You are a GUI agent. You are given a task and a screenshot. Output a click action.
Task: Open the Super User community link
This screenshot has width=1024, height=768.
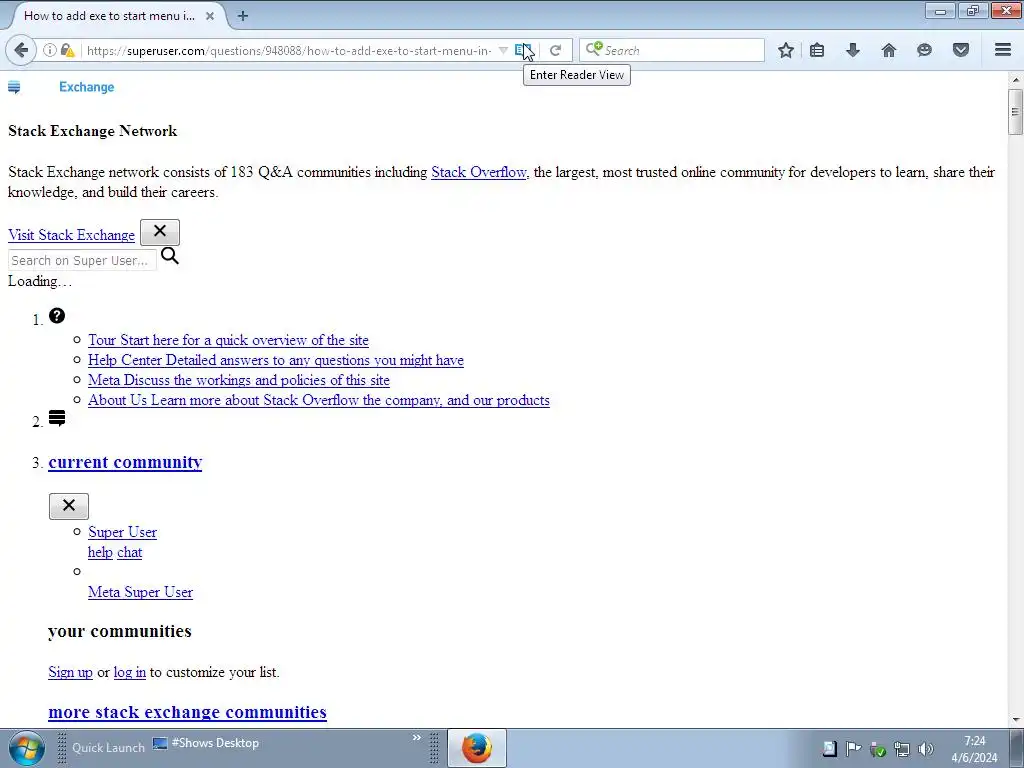coord(122,532)
